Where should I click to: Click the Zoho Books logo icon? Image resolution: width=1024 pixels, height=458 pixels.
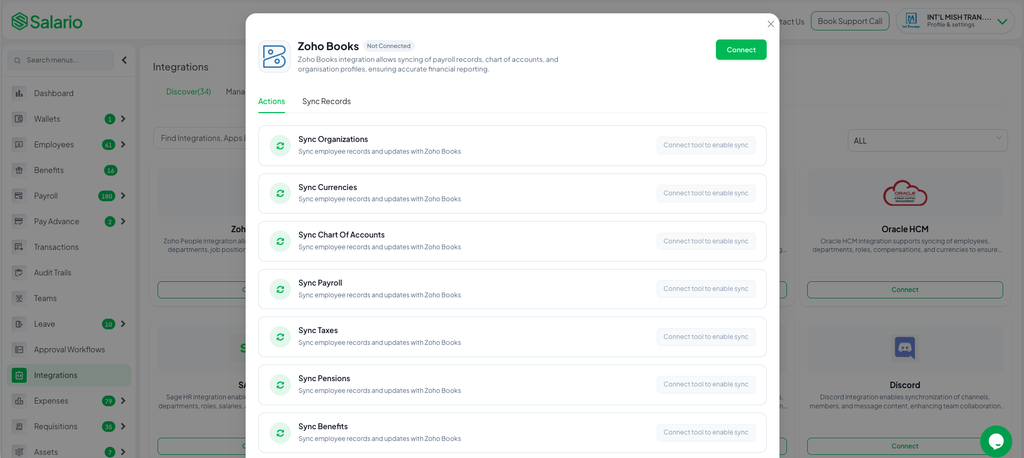click(274, 56)
